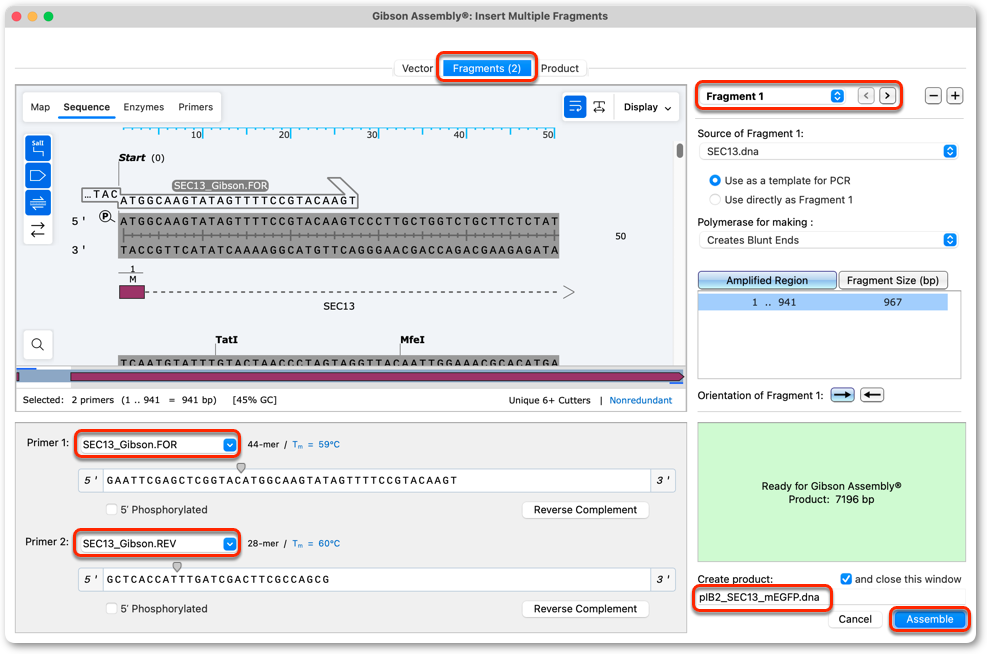Click the sequence view vertical scrollbar
Image resolution: width=987 pixels, height=654 pixels.
coord(680,150)
